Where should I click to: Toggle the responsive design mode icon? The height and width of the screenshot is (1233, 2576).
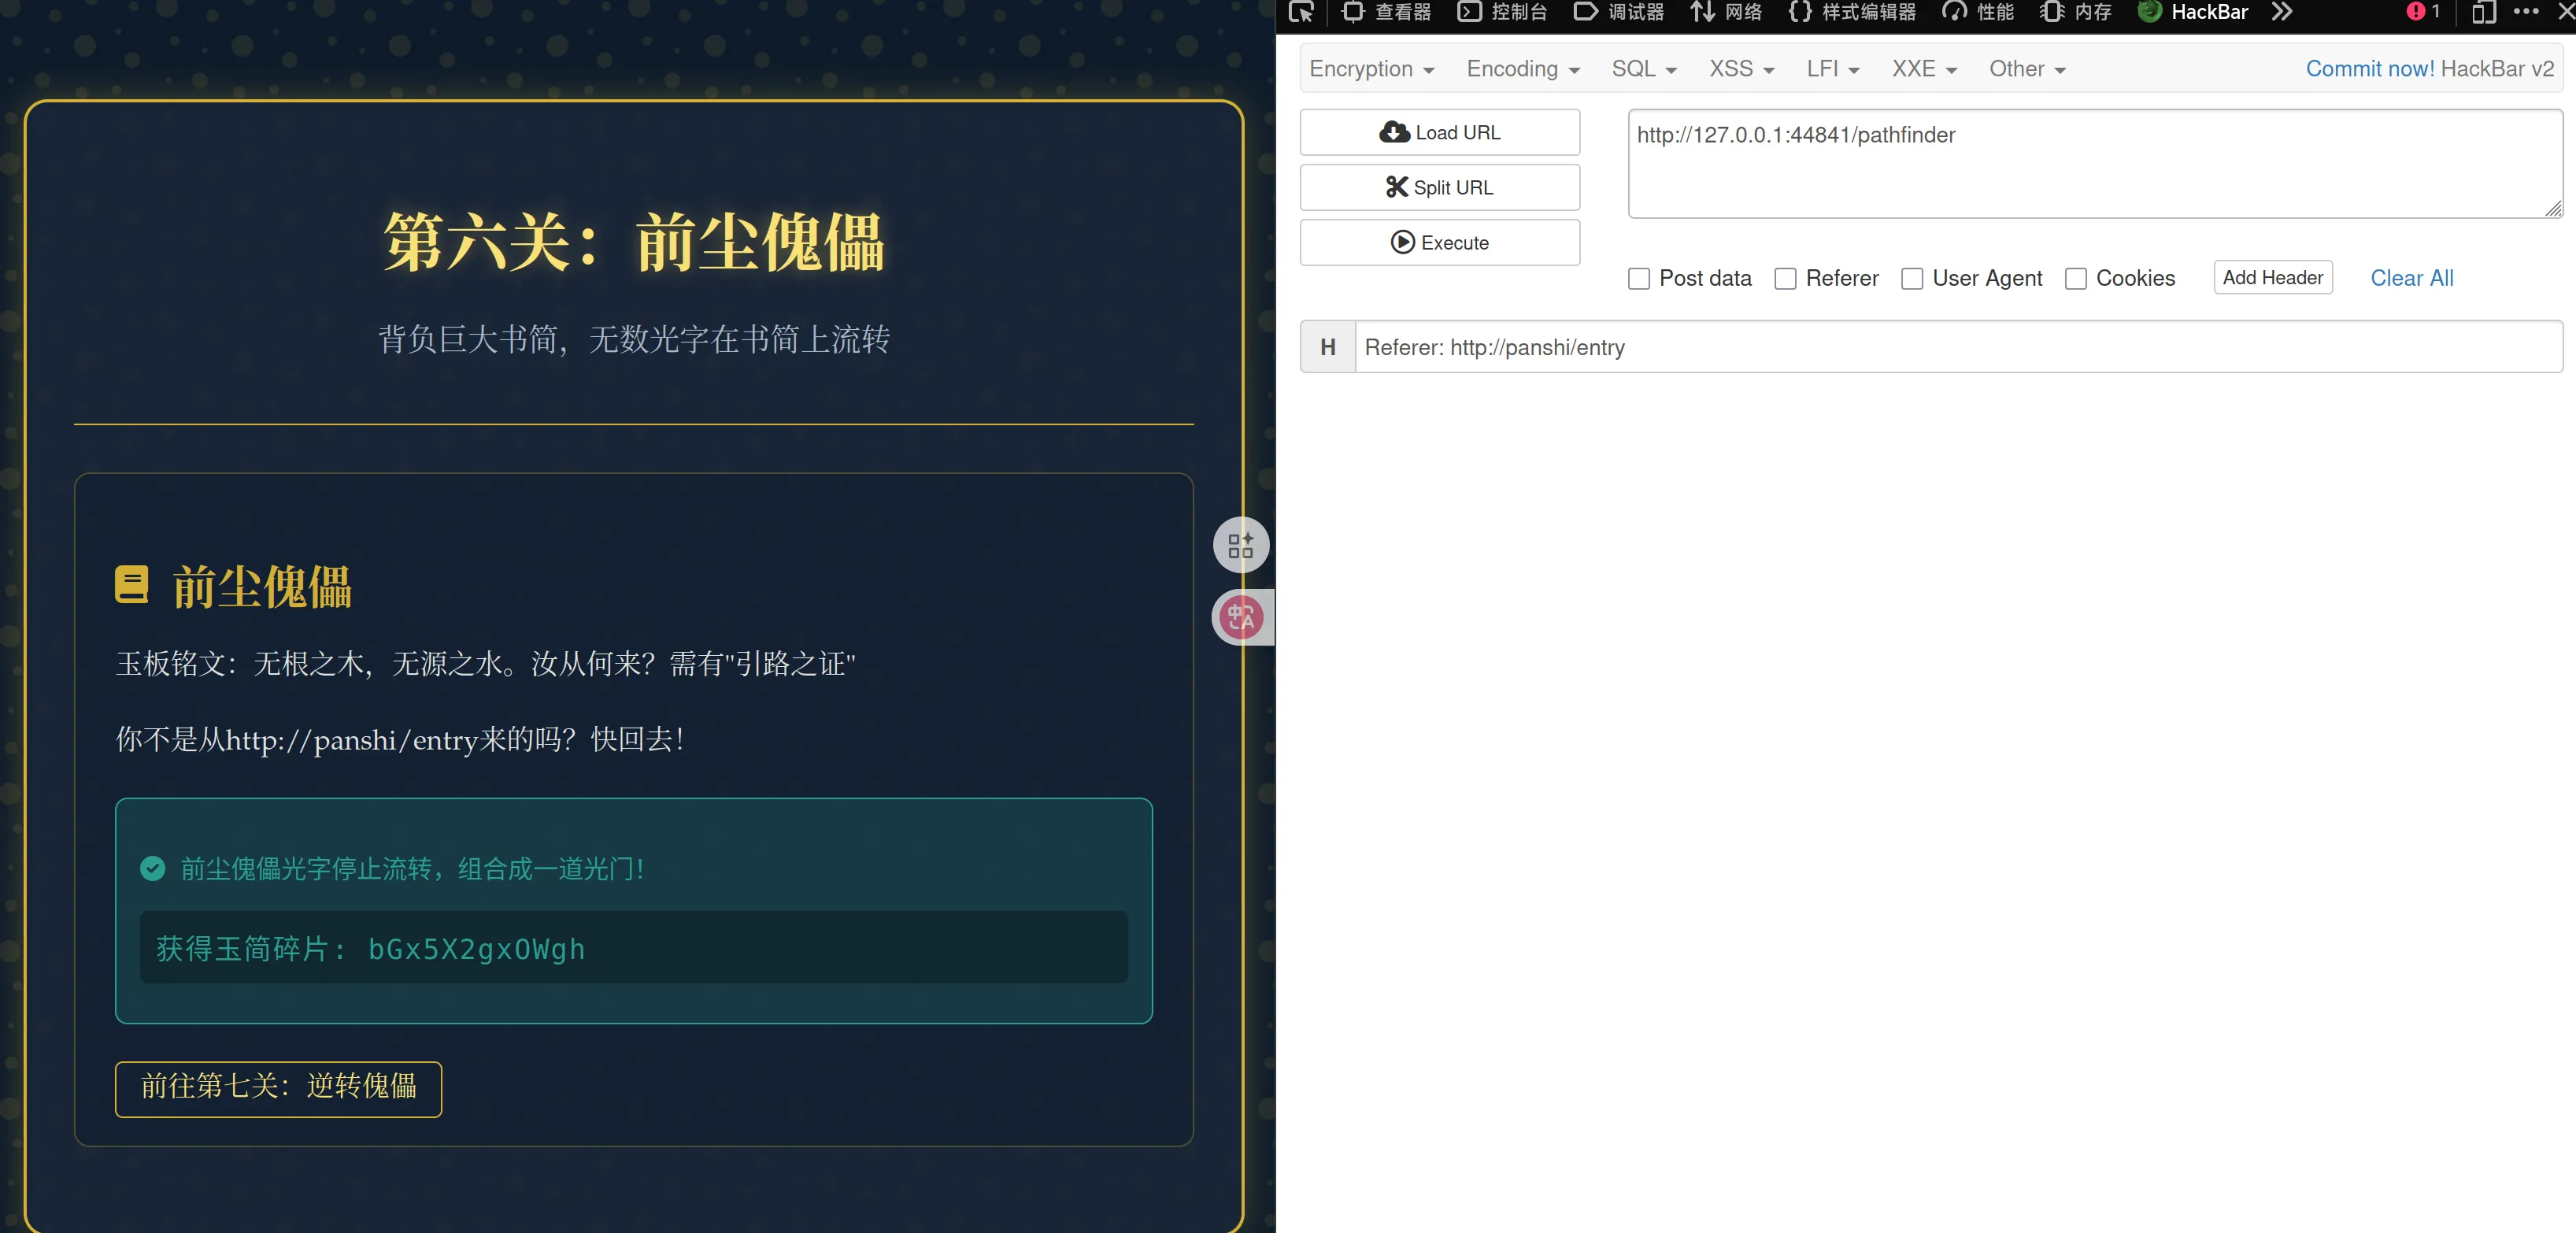pos(2483,12)
